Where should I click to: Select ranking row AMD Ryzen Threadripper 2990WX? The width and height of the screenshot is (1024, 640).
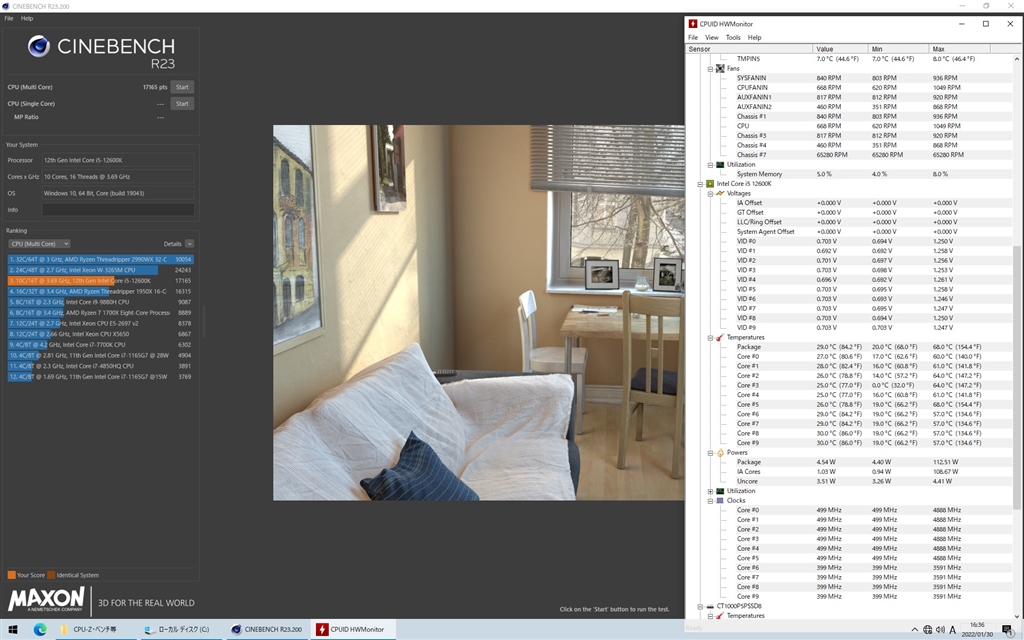pyautogui.click(x=101, y=259)
